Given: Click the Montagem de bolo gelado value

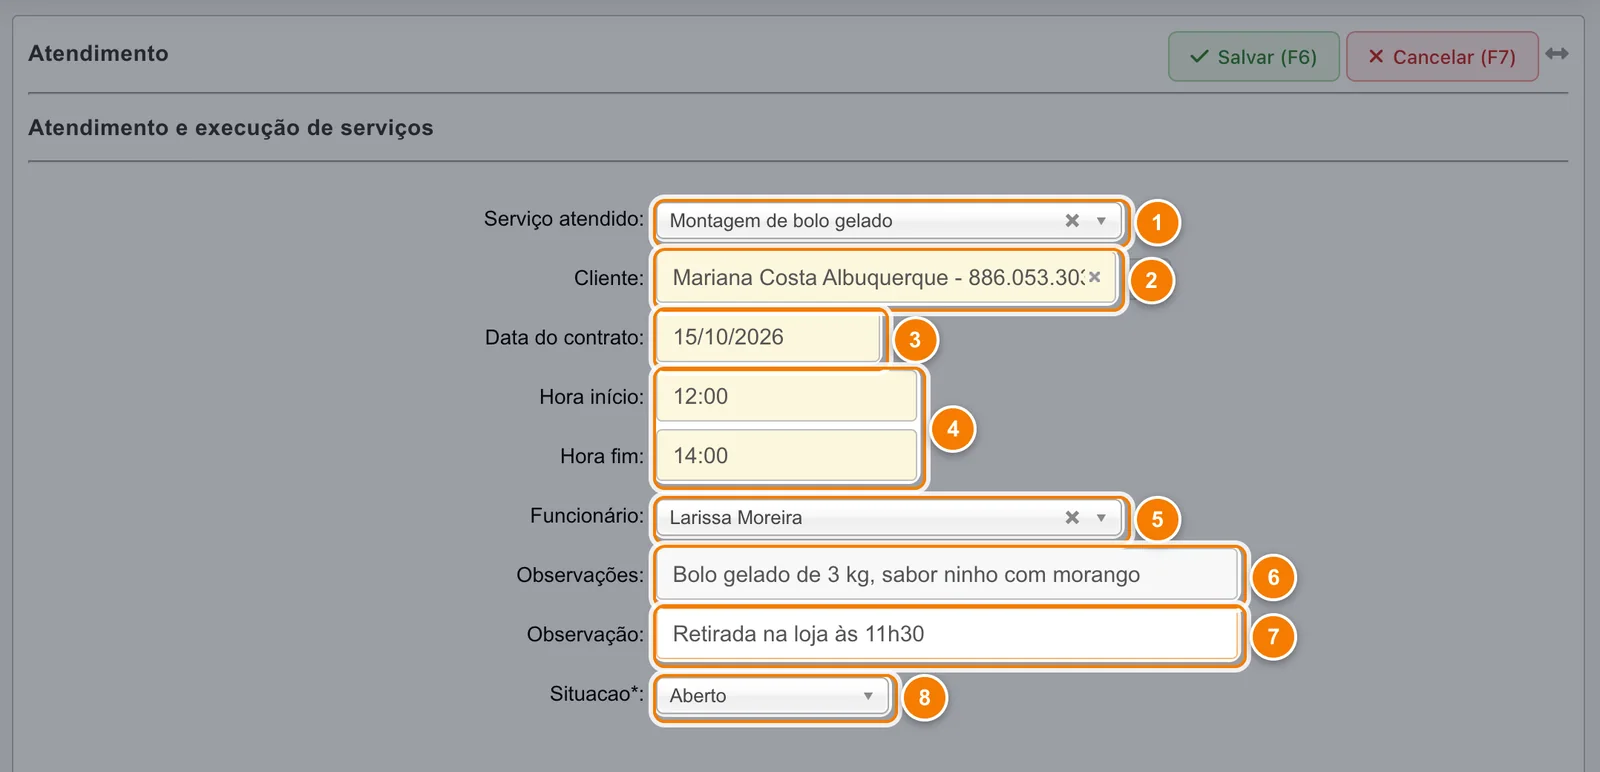Looking at the screenshot, I should coord(781,221).
